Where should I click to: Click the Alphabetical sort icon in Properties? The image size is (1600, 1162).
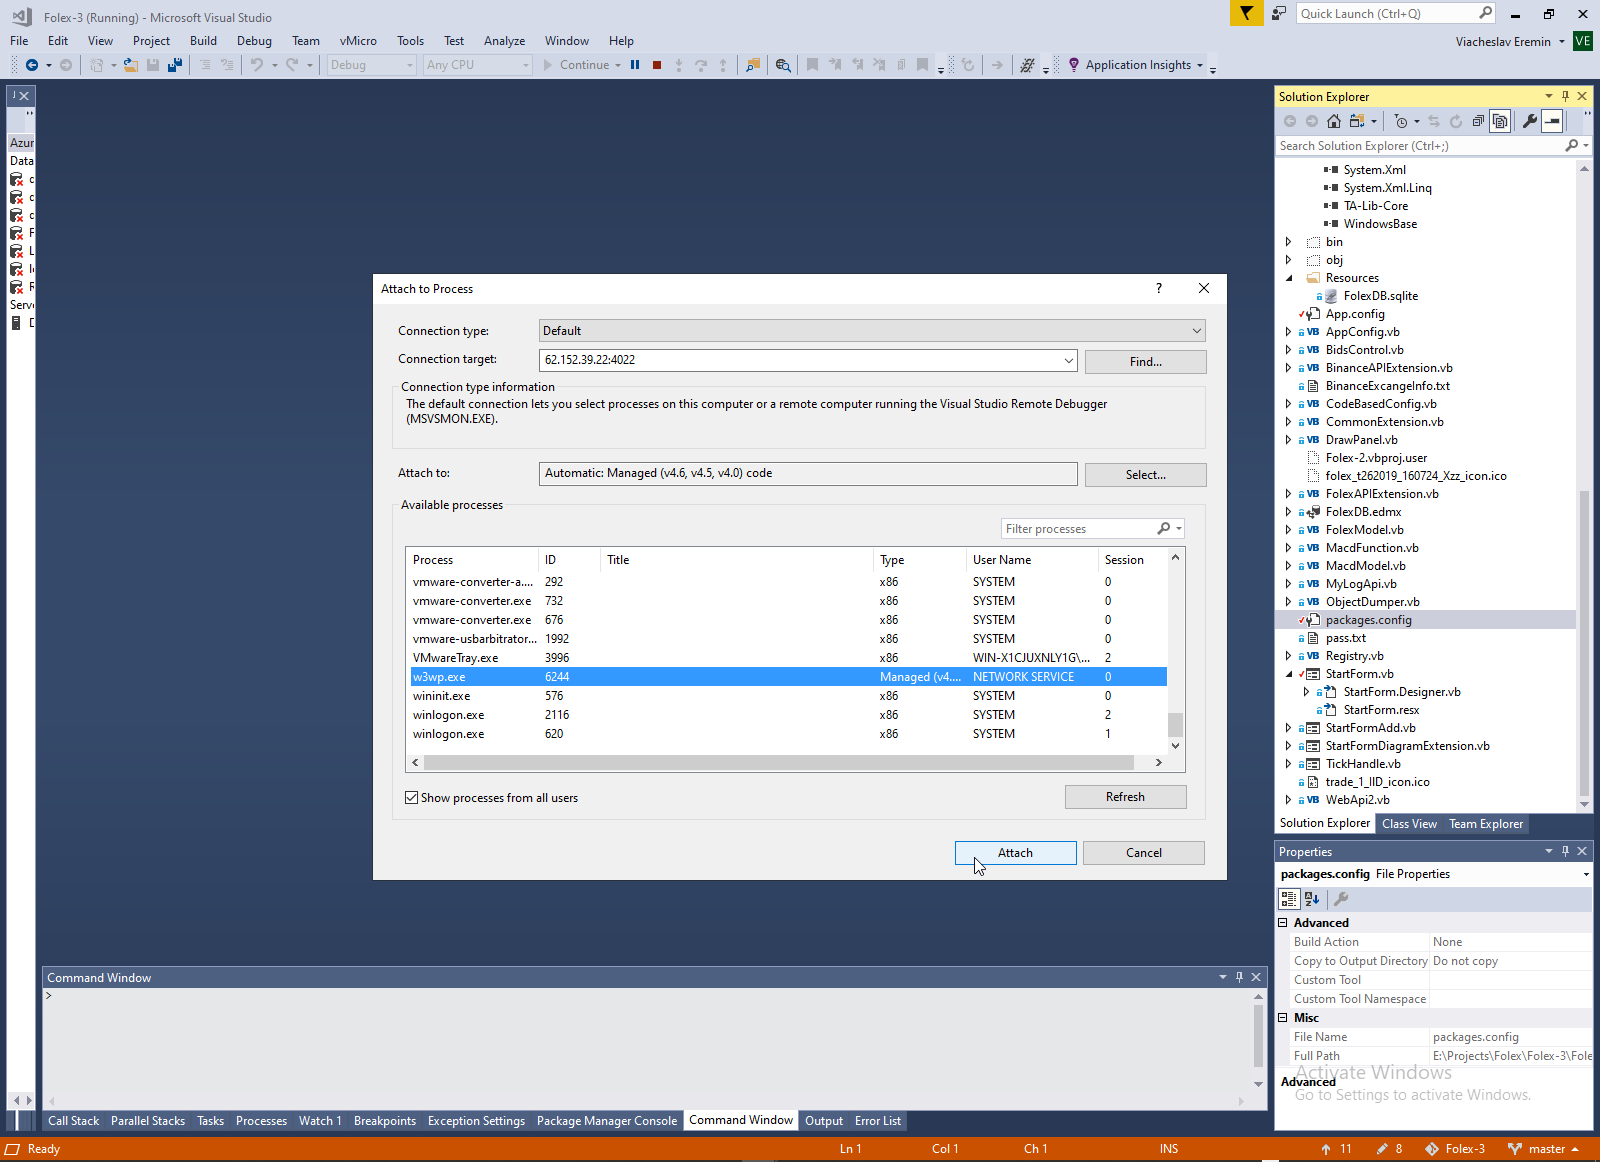click(x=1312, y=899)
